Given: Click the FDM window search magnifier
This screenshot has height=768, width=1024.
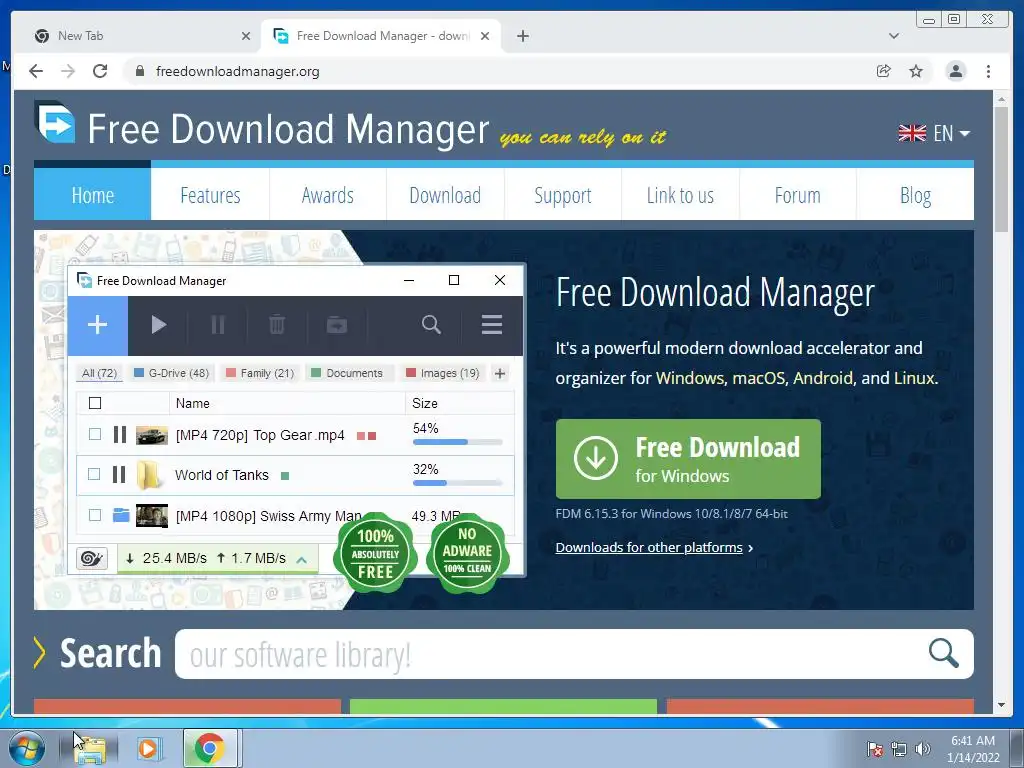Looking at the screenshot, I should (x=431, y=325).
